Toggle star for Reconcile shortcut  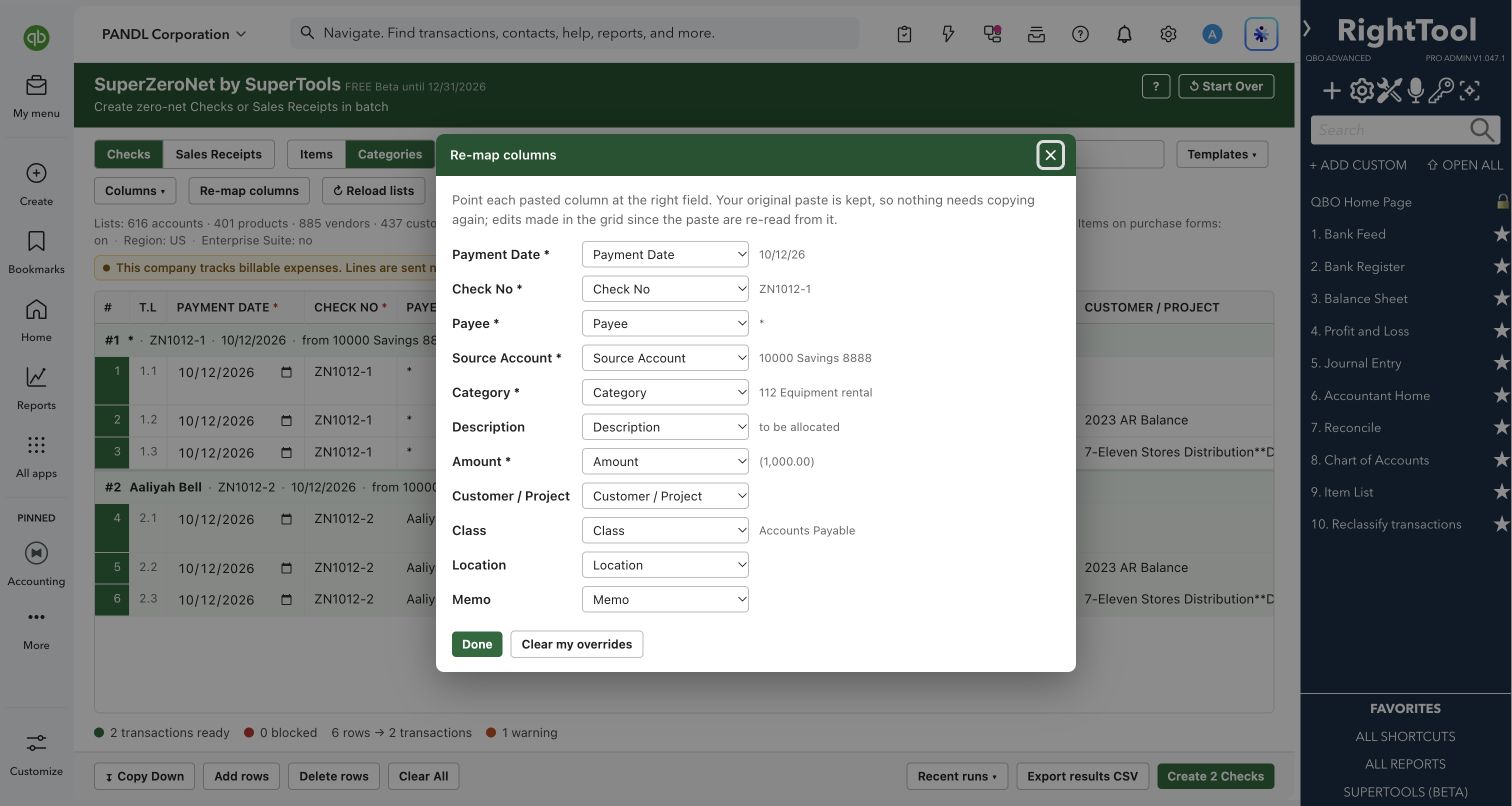click(x=1501, y=427)
